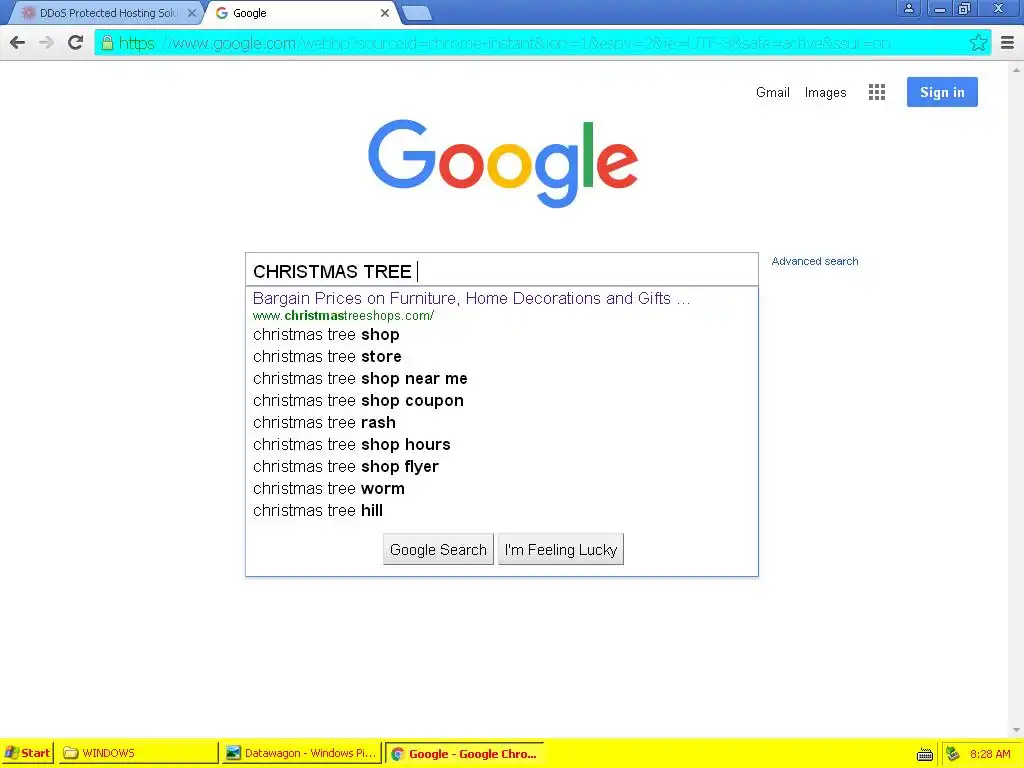Click the Chrome profile person icon

(908, 8)
